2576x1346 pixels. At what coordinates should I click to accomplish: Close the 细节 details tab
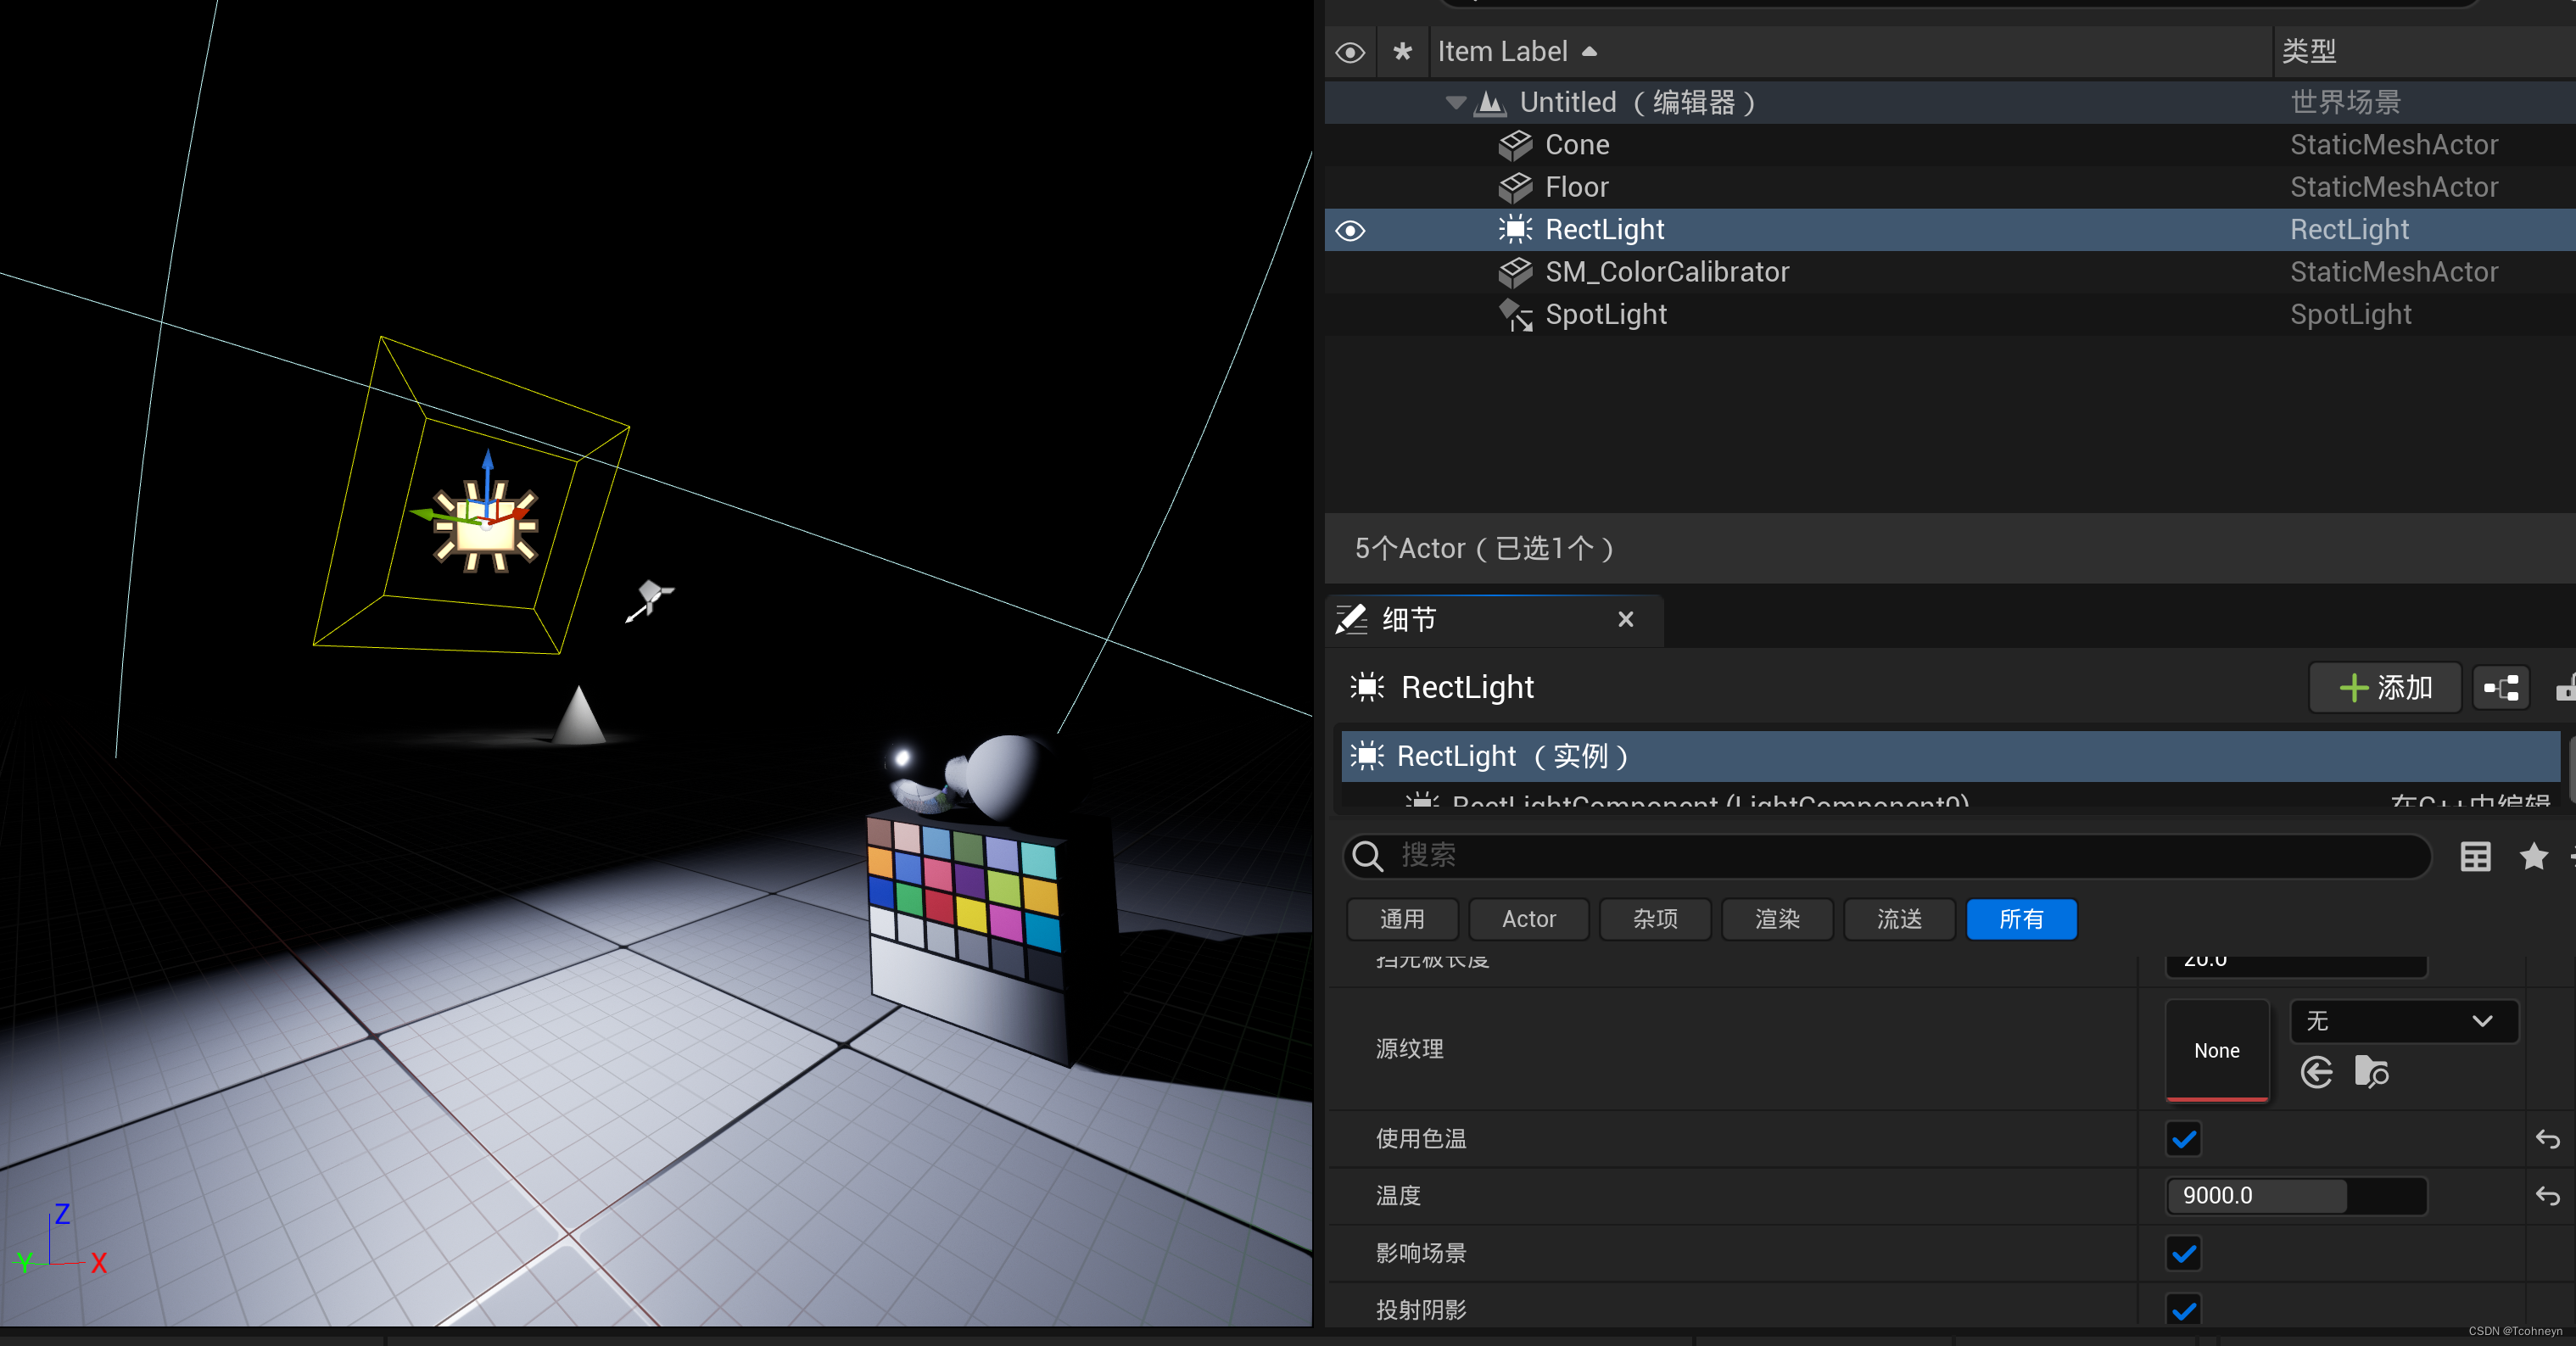pos(1625,619)
